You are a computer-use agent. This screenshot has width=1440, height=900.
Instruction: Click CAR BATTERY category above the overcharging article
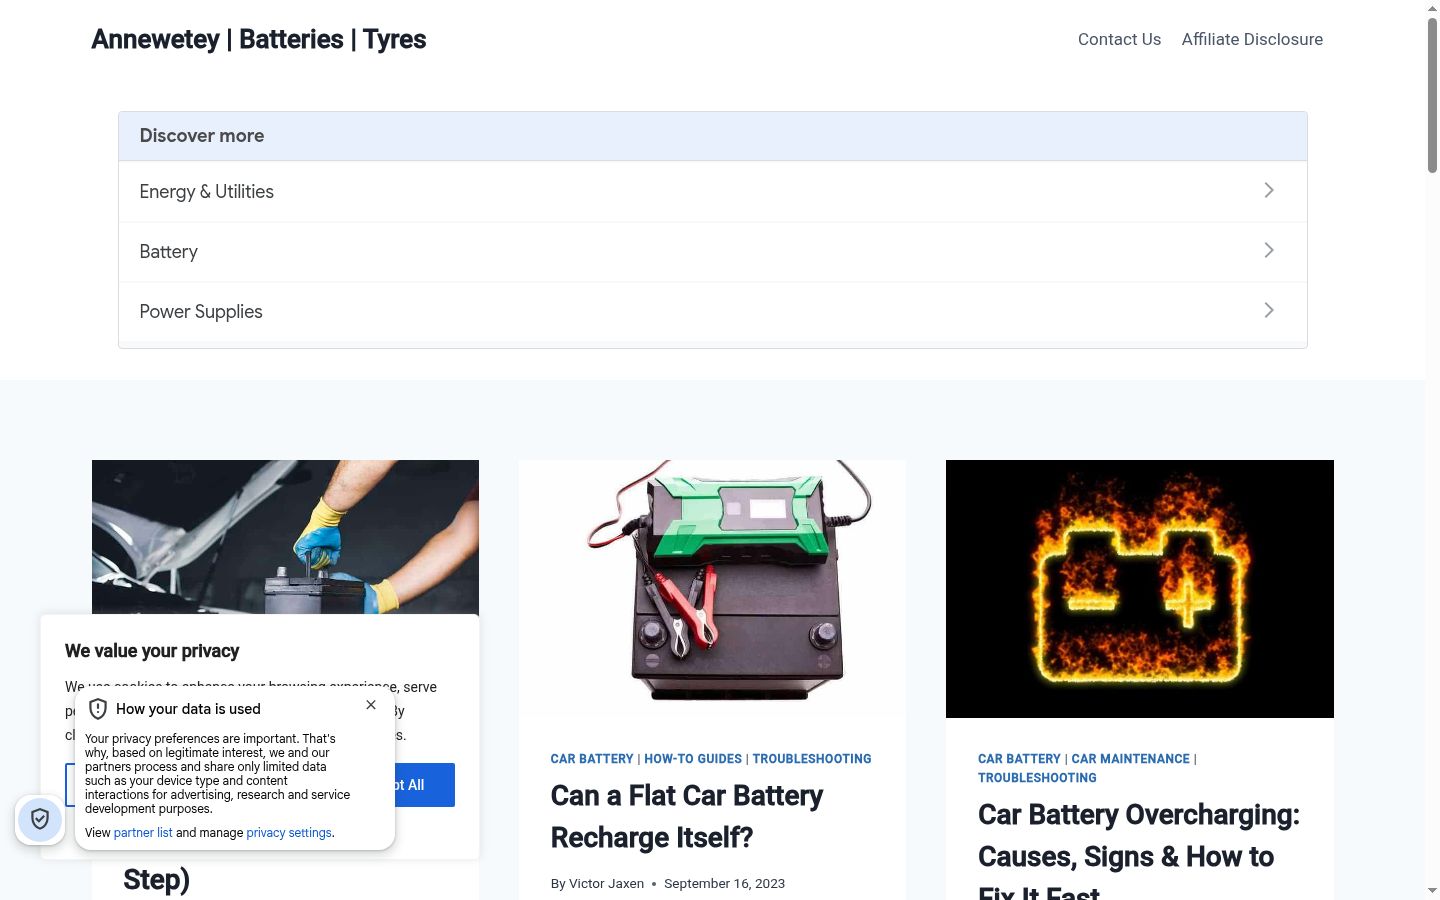1019,759
